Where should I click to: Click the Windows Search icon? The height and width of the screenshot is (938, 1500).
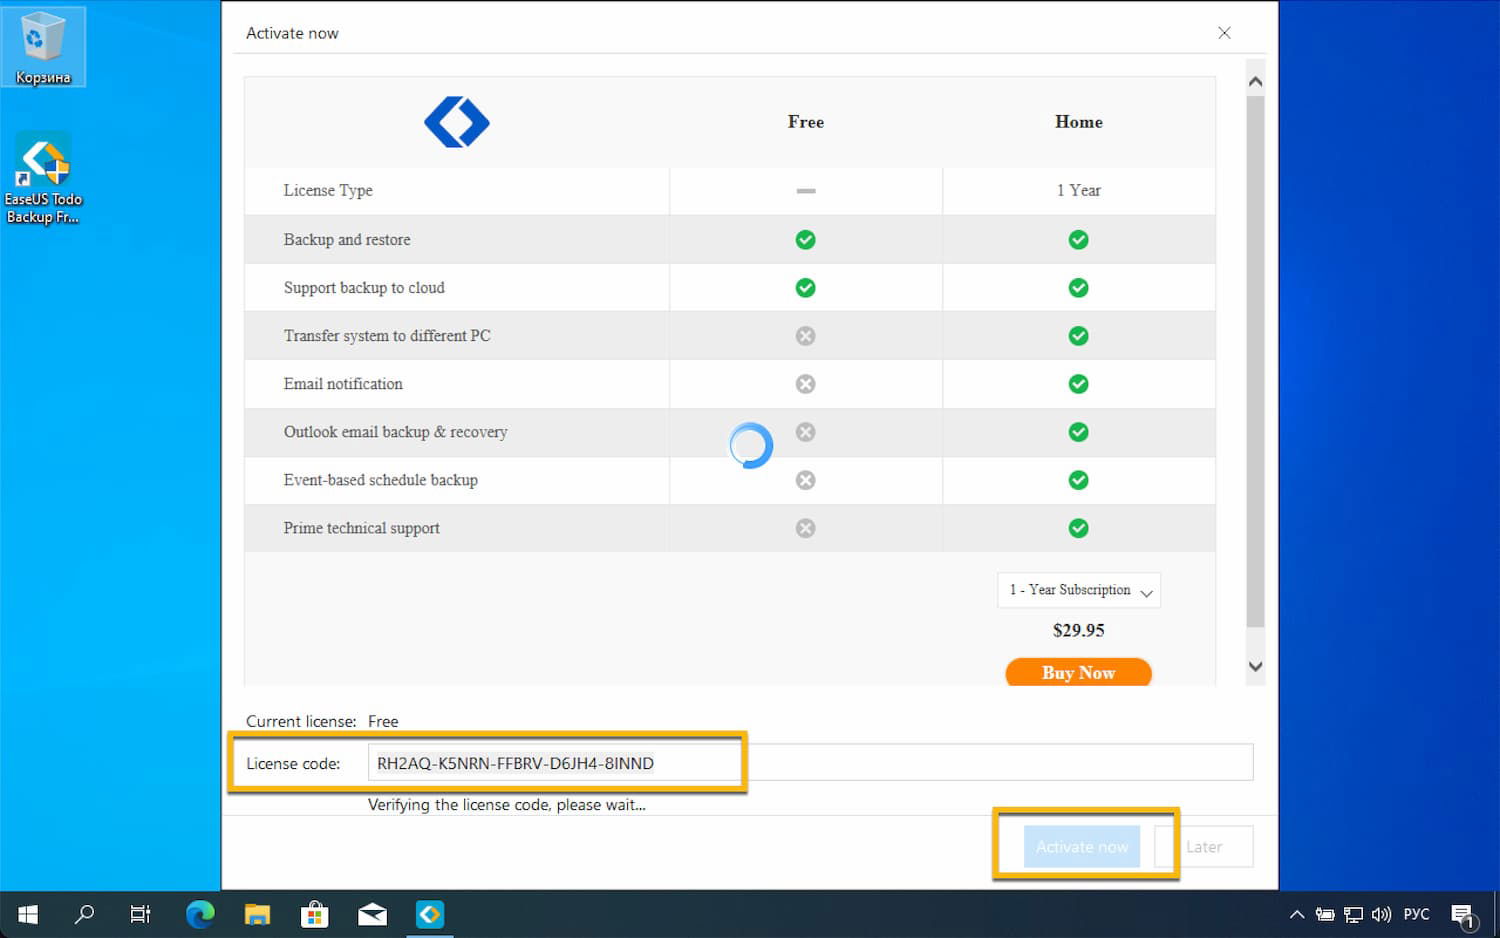click(x=85, y=914)
